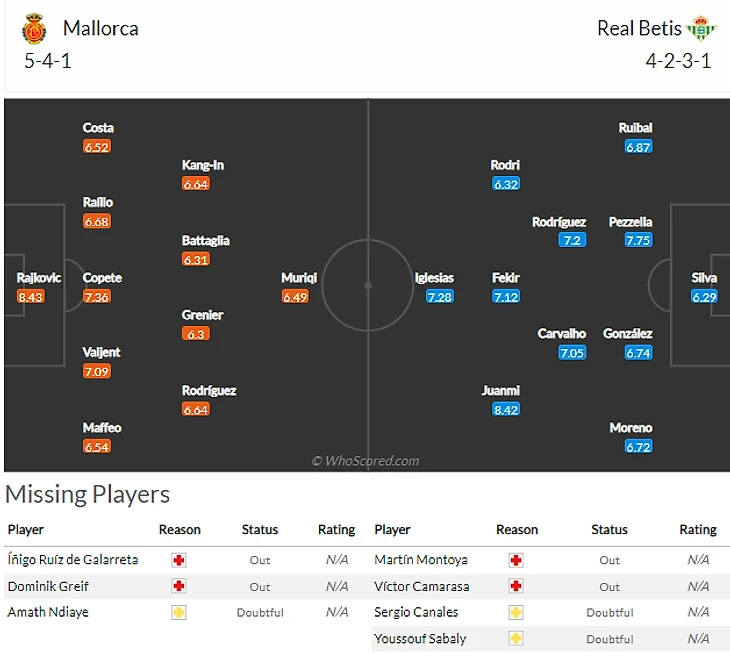Click Fekir on the pitch lineup

[506, 278]
